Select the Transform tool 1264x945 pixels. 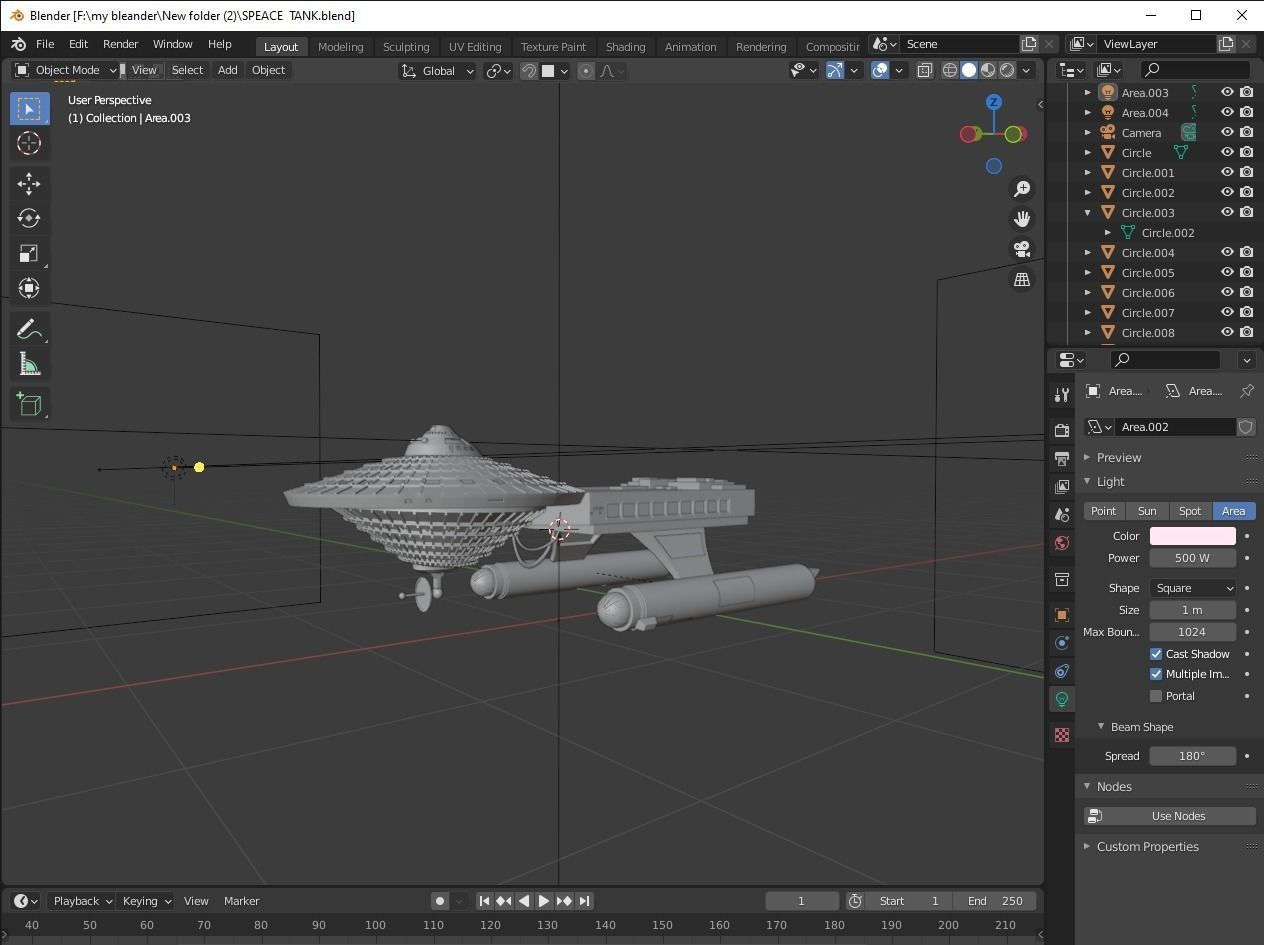(29, 289)
